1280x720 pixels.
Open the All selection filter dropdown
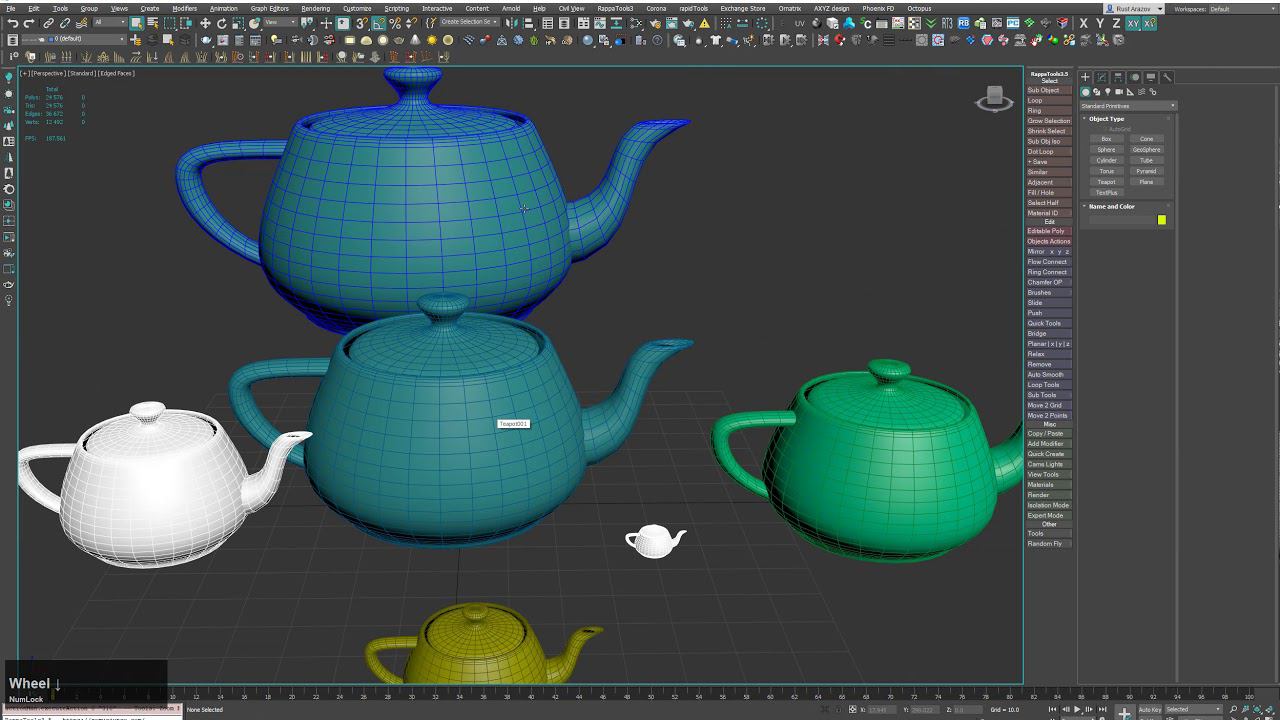coord(109,23)
